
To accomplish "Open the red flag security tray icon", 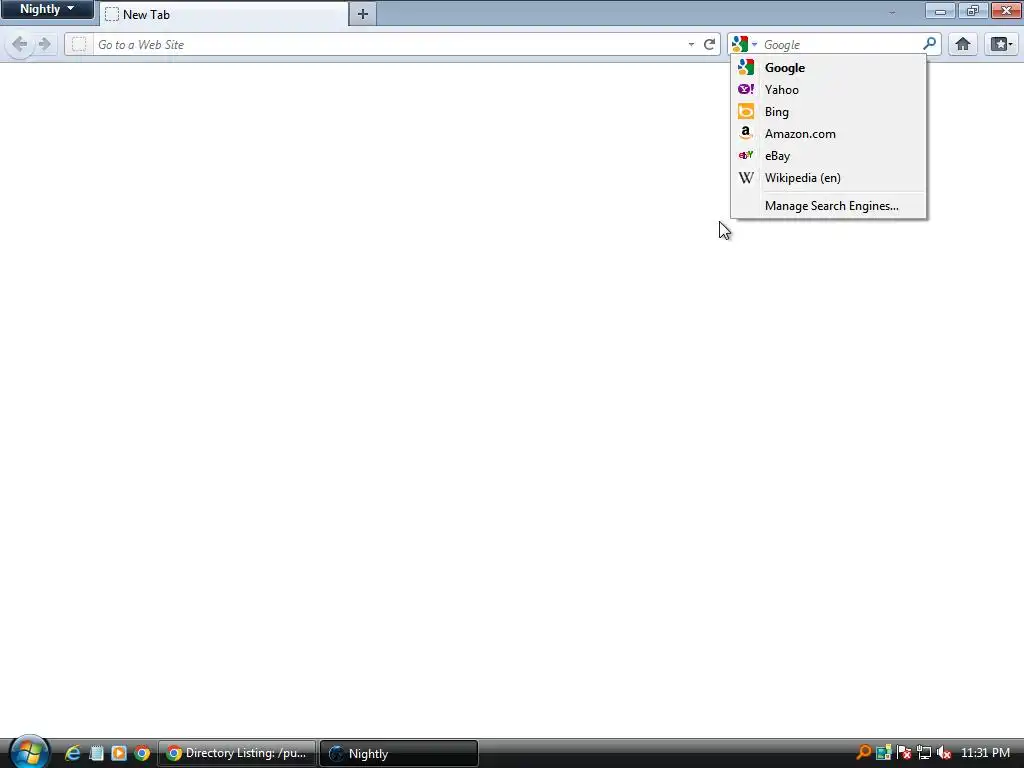I will coord(904,753).
